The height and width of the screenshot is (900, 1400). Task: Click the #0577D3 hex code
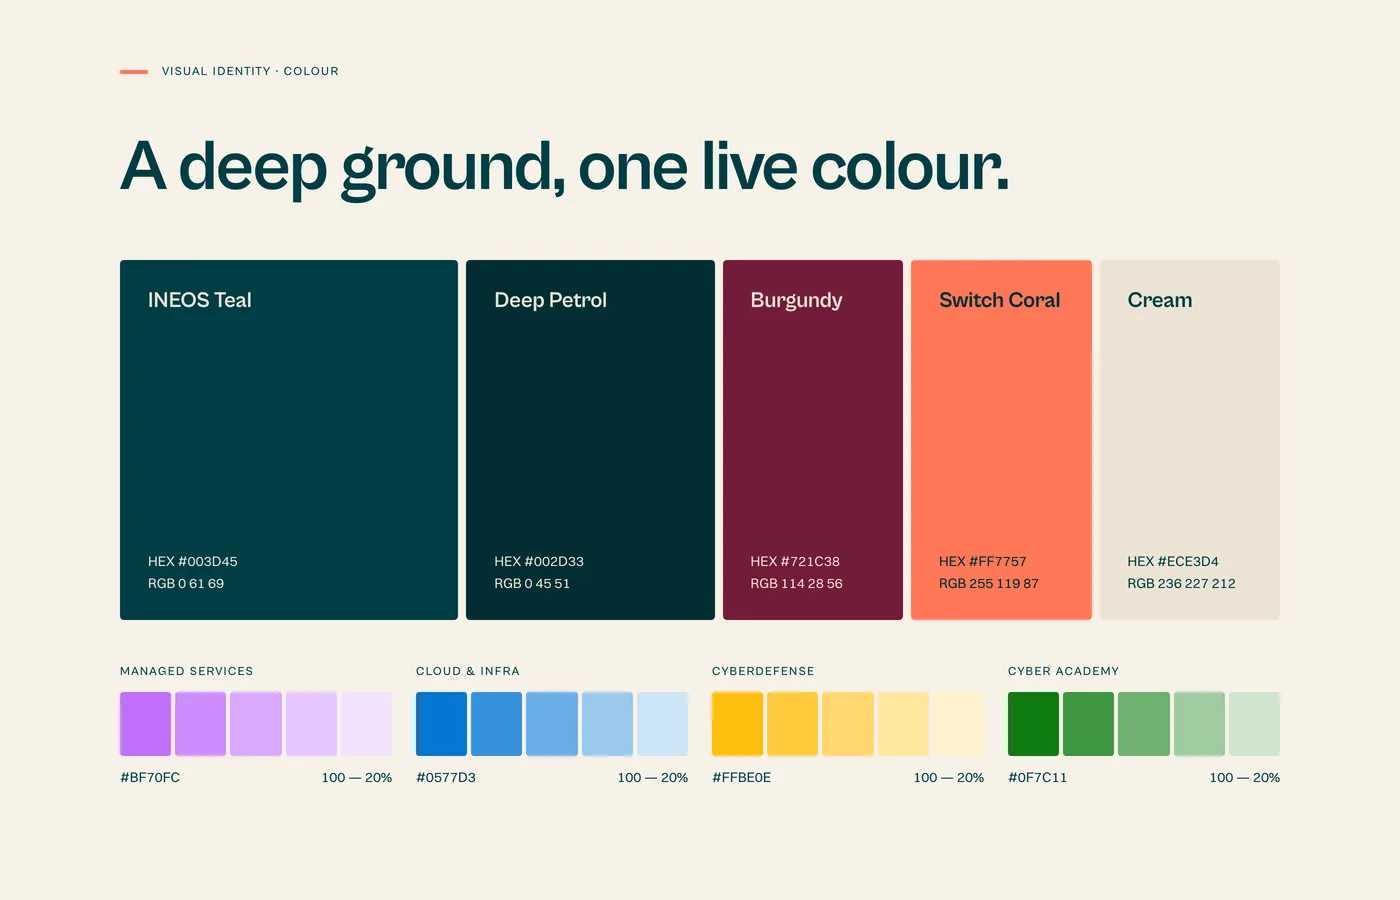(446, 777)
